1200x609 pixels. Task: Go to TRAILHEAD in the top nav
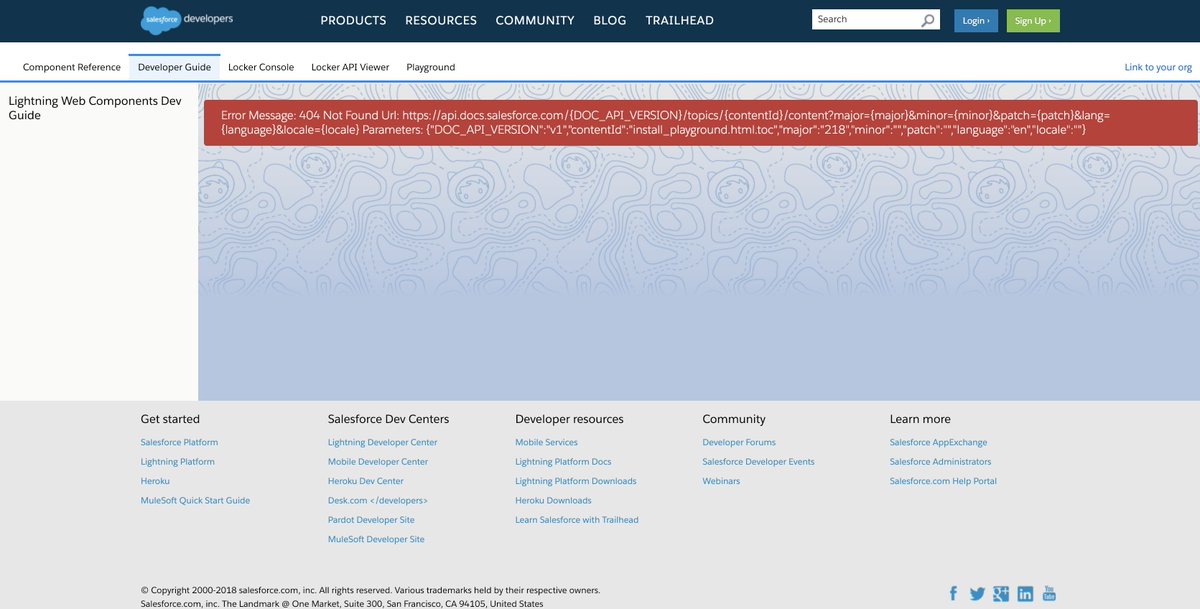680,20
